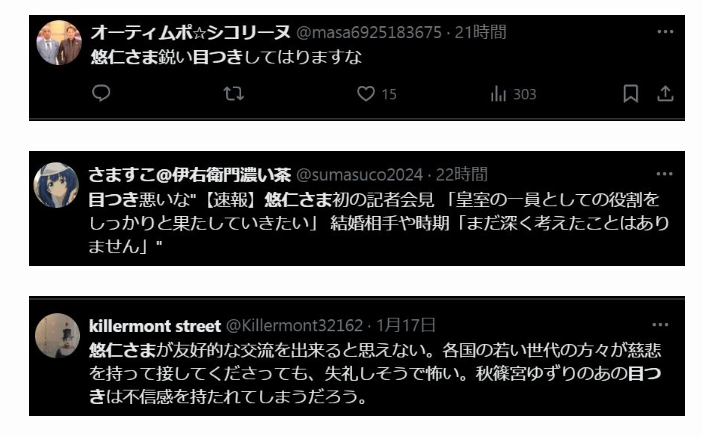Click display name killermont street
The image size is (702, 436).
point(155,325)
